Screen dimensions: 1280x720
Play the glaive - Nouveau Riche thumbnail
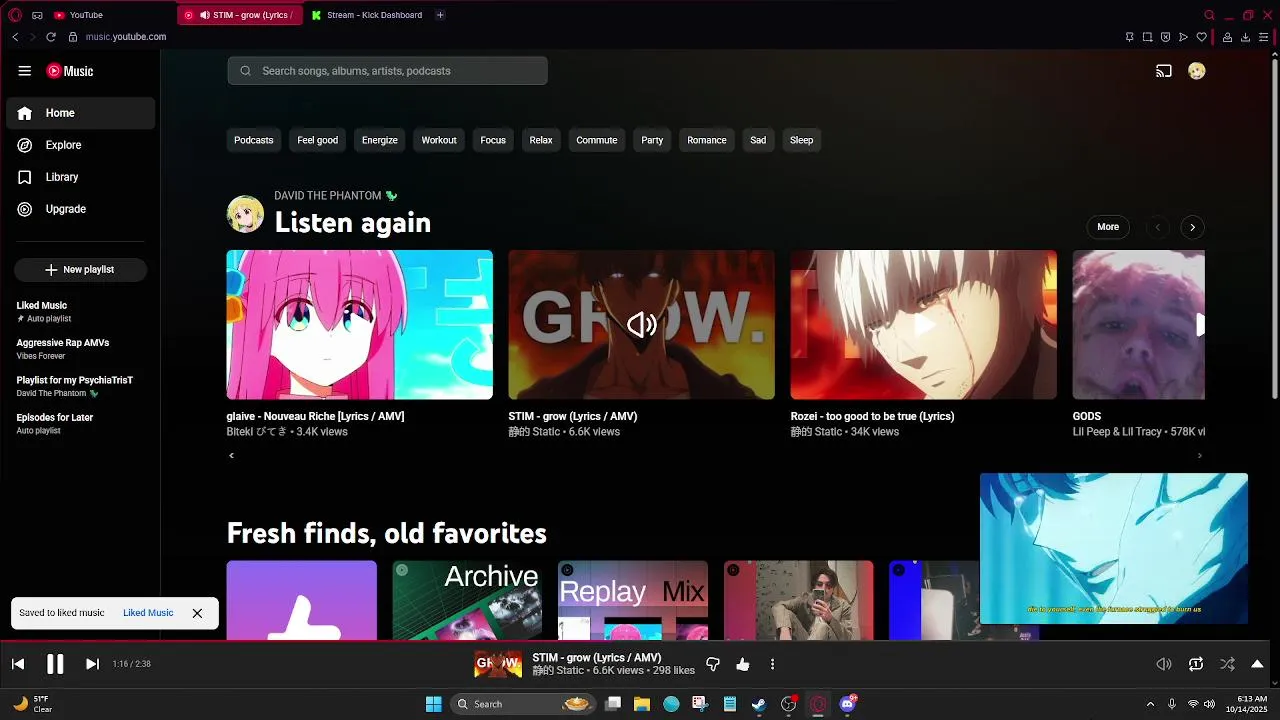tap(359, 325)
